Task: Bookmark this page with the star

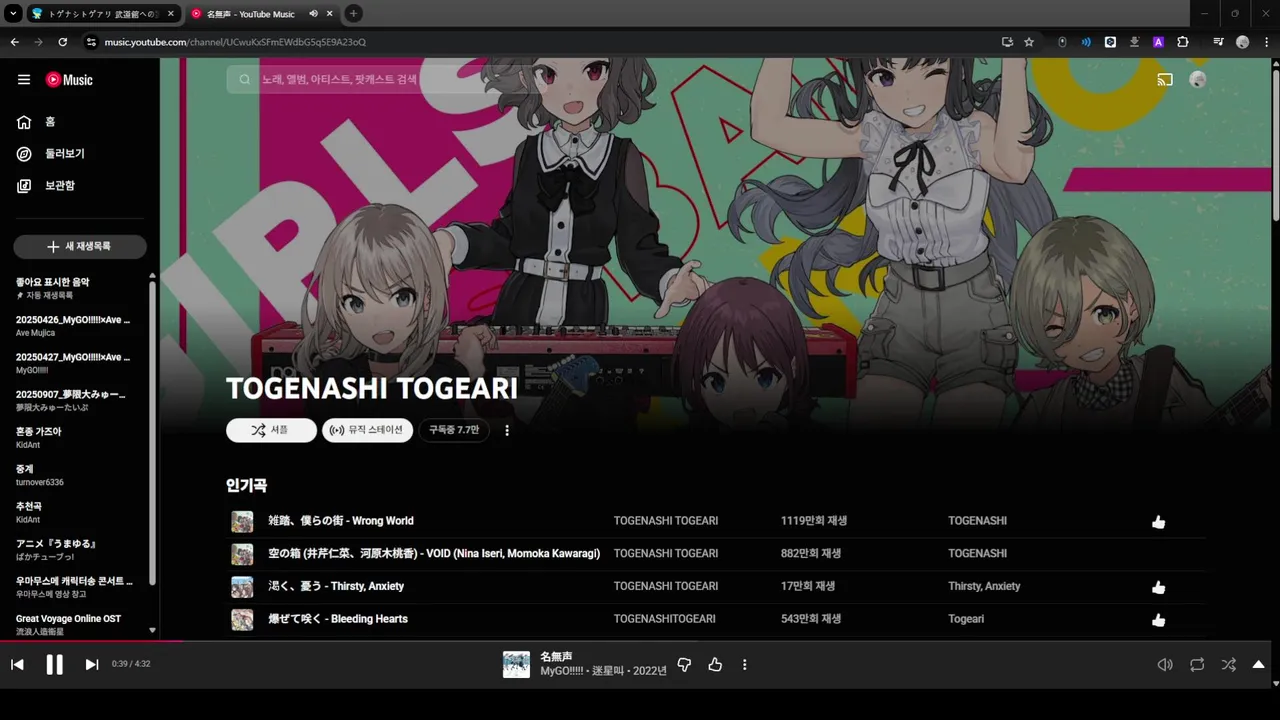Action: (1029, 42)
